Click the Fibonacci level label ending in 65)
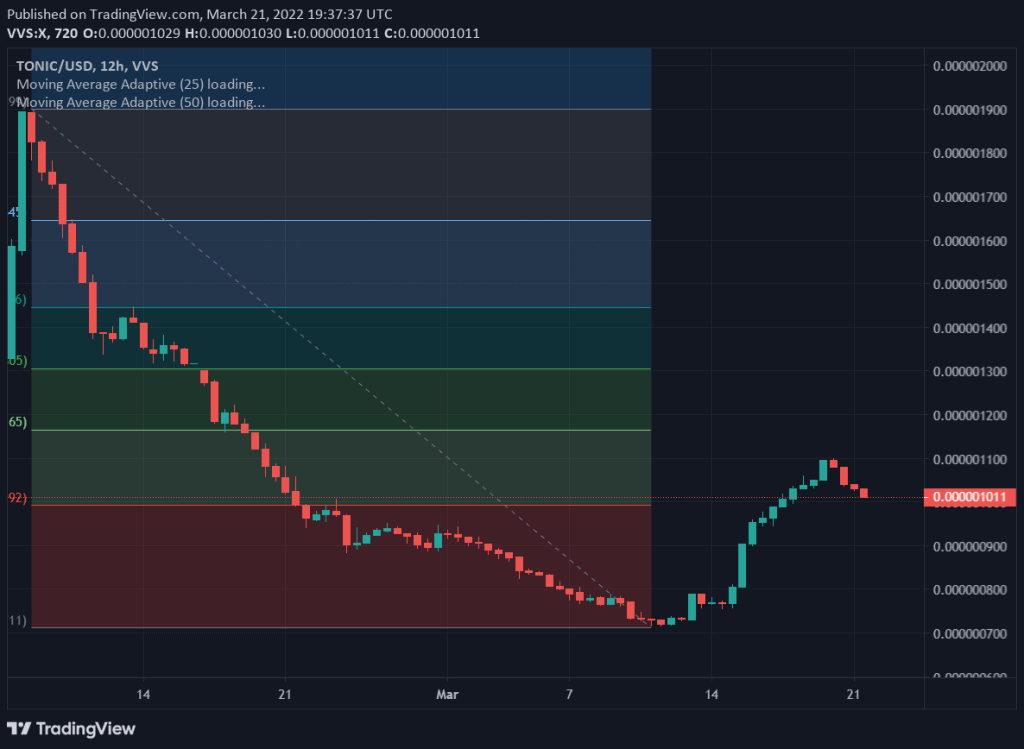Viewport: 1024px width, 749px height. click(18, 422)
